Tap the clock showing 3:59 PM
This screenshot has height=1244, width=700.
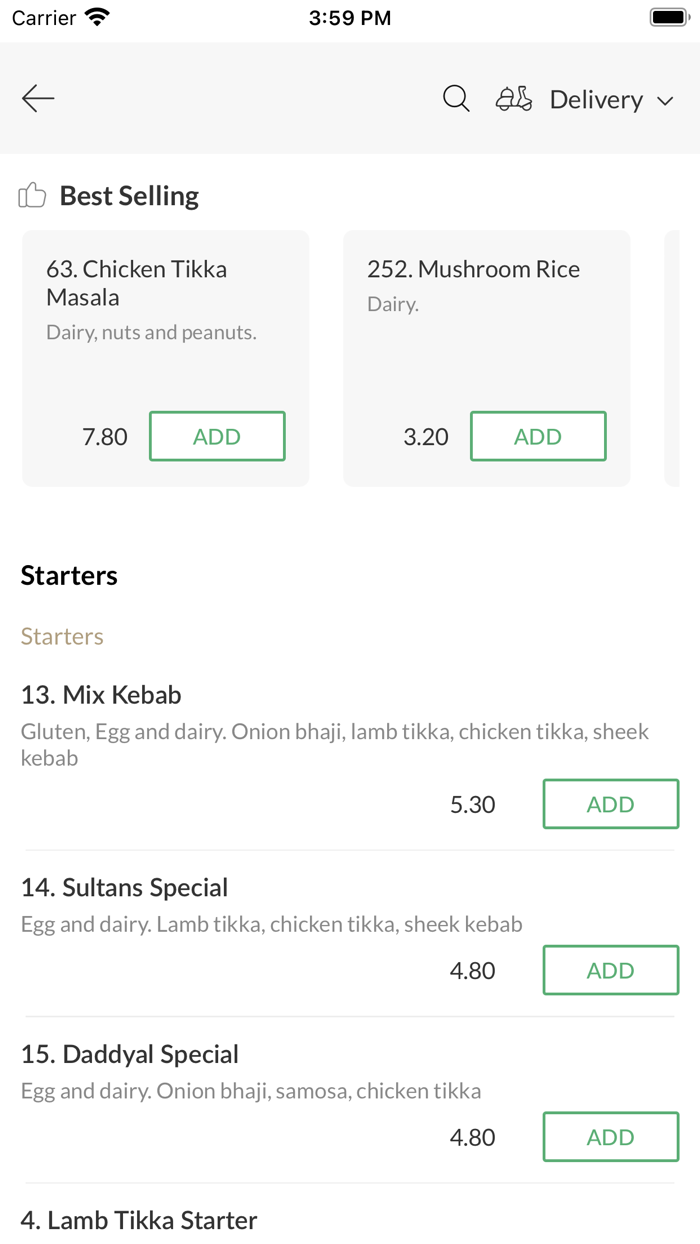tap(350, 16)
